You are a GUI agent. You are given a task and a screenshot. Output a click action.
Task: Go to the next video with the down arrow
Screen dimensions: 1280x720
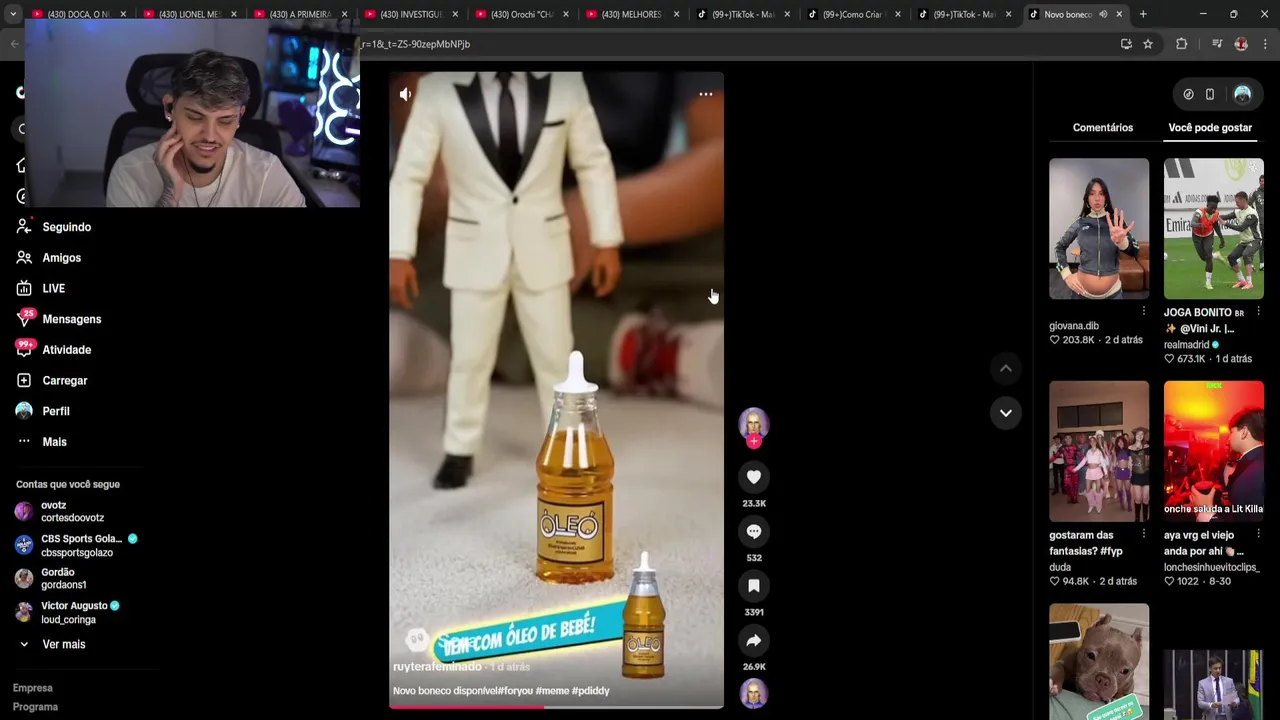1006,413
